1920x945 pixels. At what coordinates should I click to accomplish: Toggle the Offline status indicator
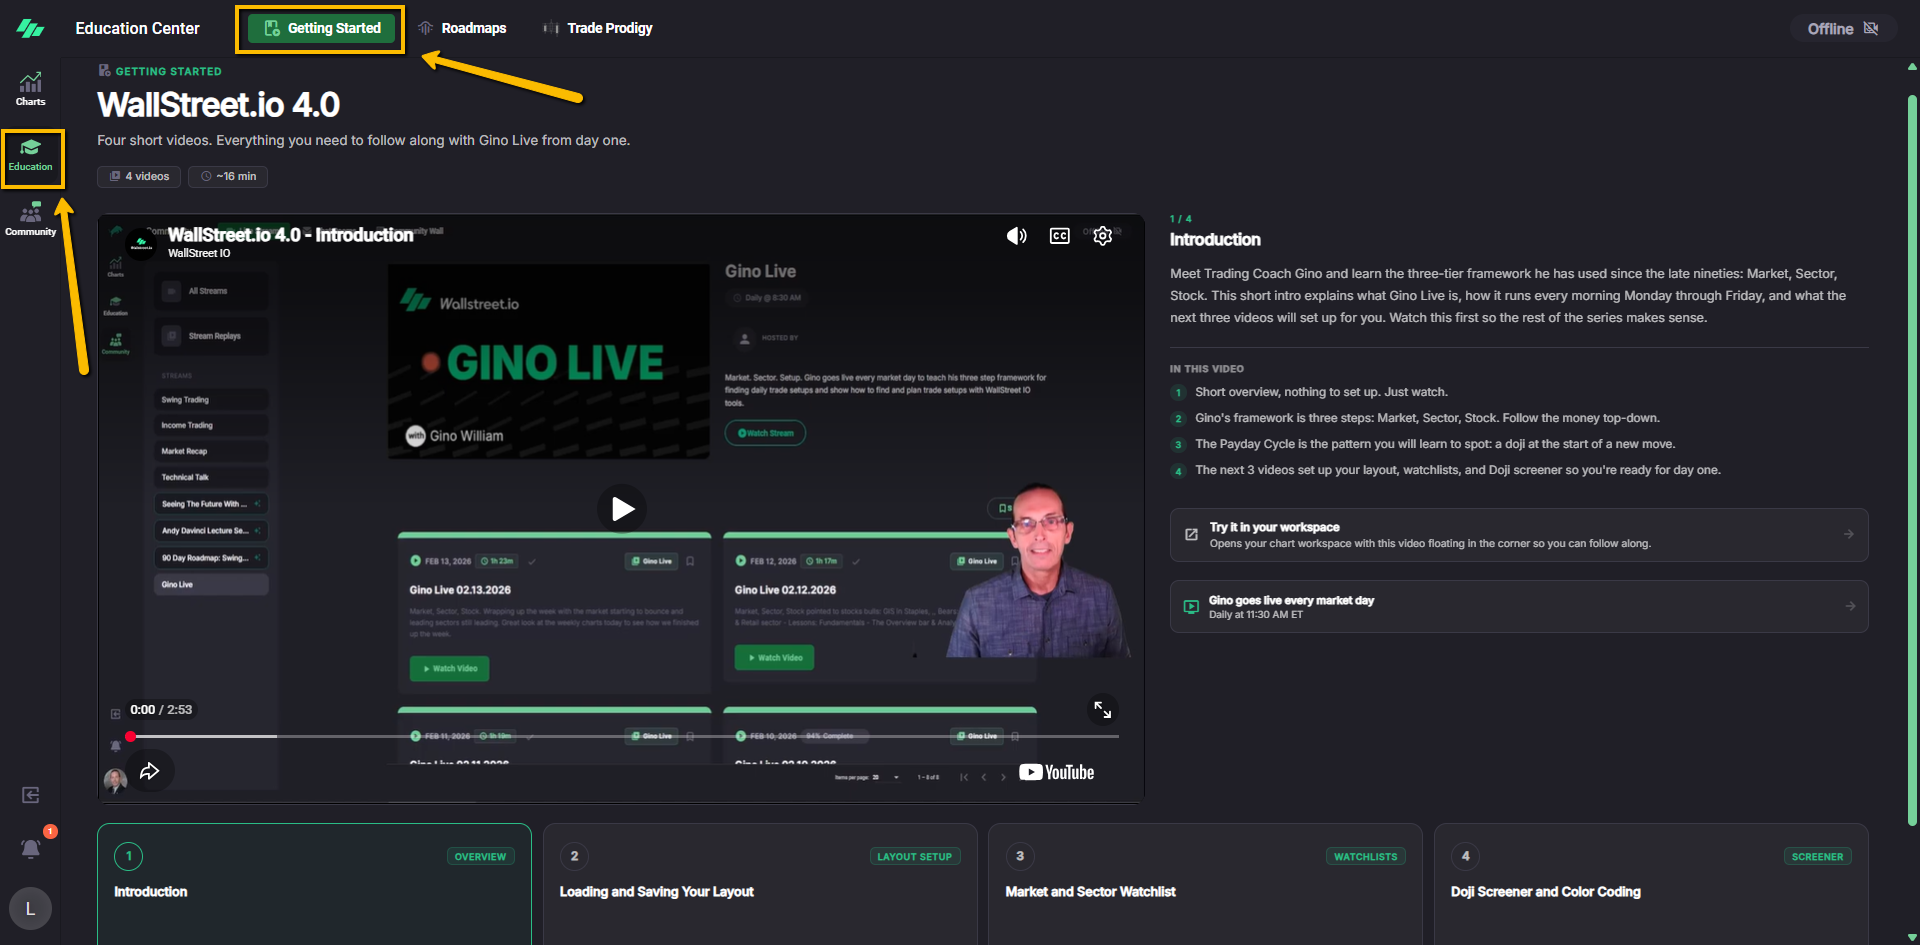[x=1842, y=29]
